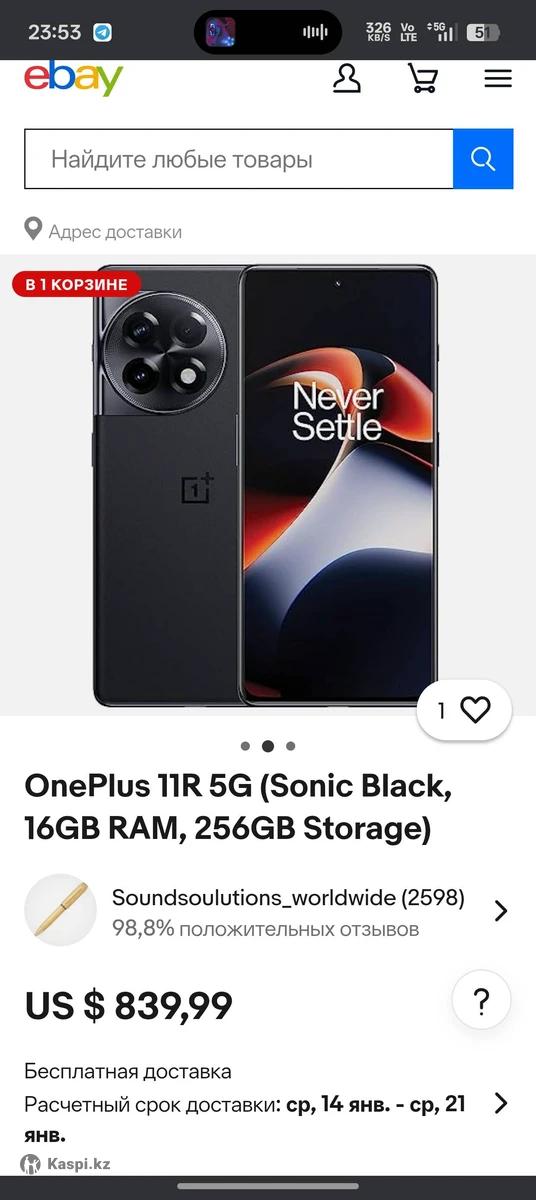The width and height of the screenshot is (536, 1200).
Task: Open 'Адрес доставки' link
Action: (116, 231)
